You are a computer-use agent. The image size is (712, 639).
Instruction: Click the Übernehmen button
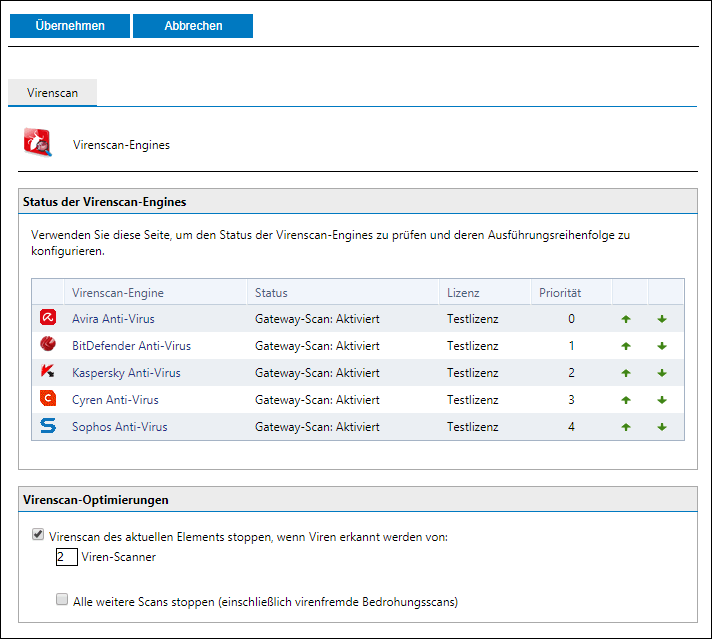coord(70,26)
